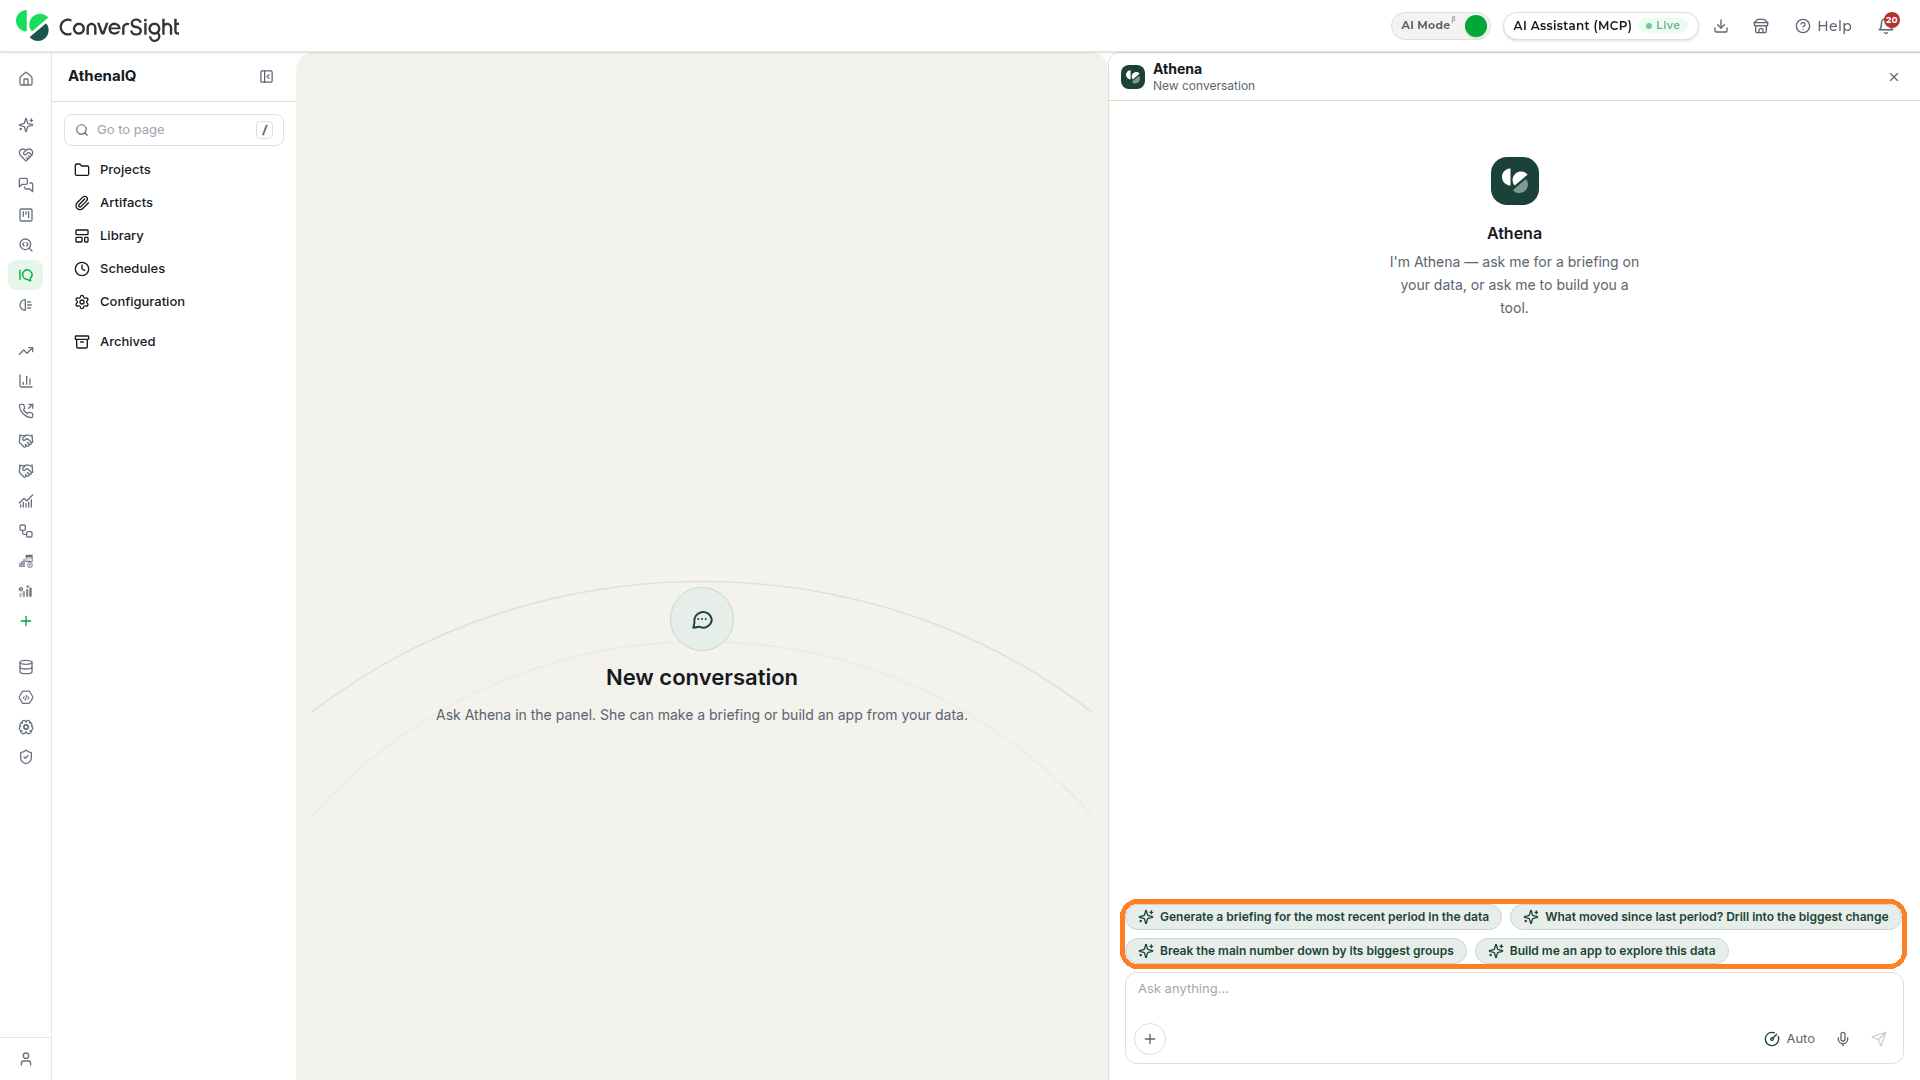The height and width of the screenshot is (1080, 1920).
Task: Open the storefront marketplace icon in top bar
Action: point(1761,26)
